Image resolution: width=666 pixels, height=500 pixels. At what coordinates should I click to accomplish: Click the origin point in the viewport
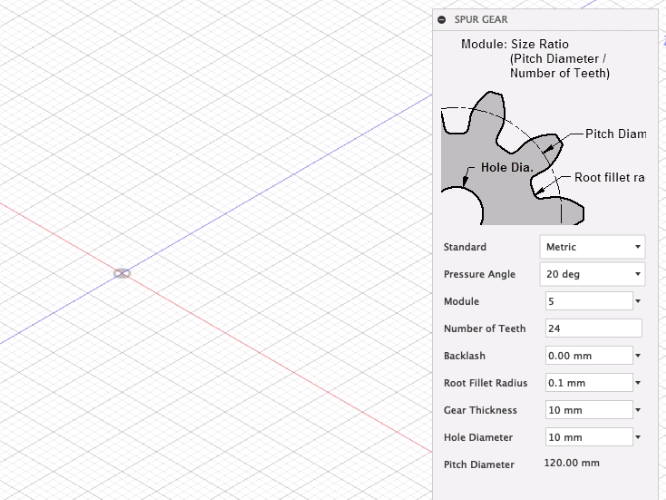(x=122, y=273)
